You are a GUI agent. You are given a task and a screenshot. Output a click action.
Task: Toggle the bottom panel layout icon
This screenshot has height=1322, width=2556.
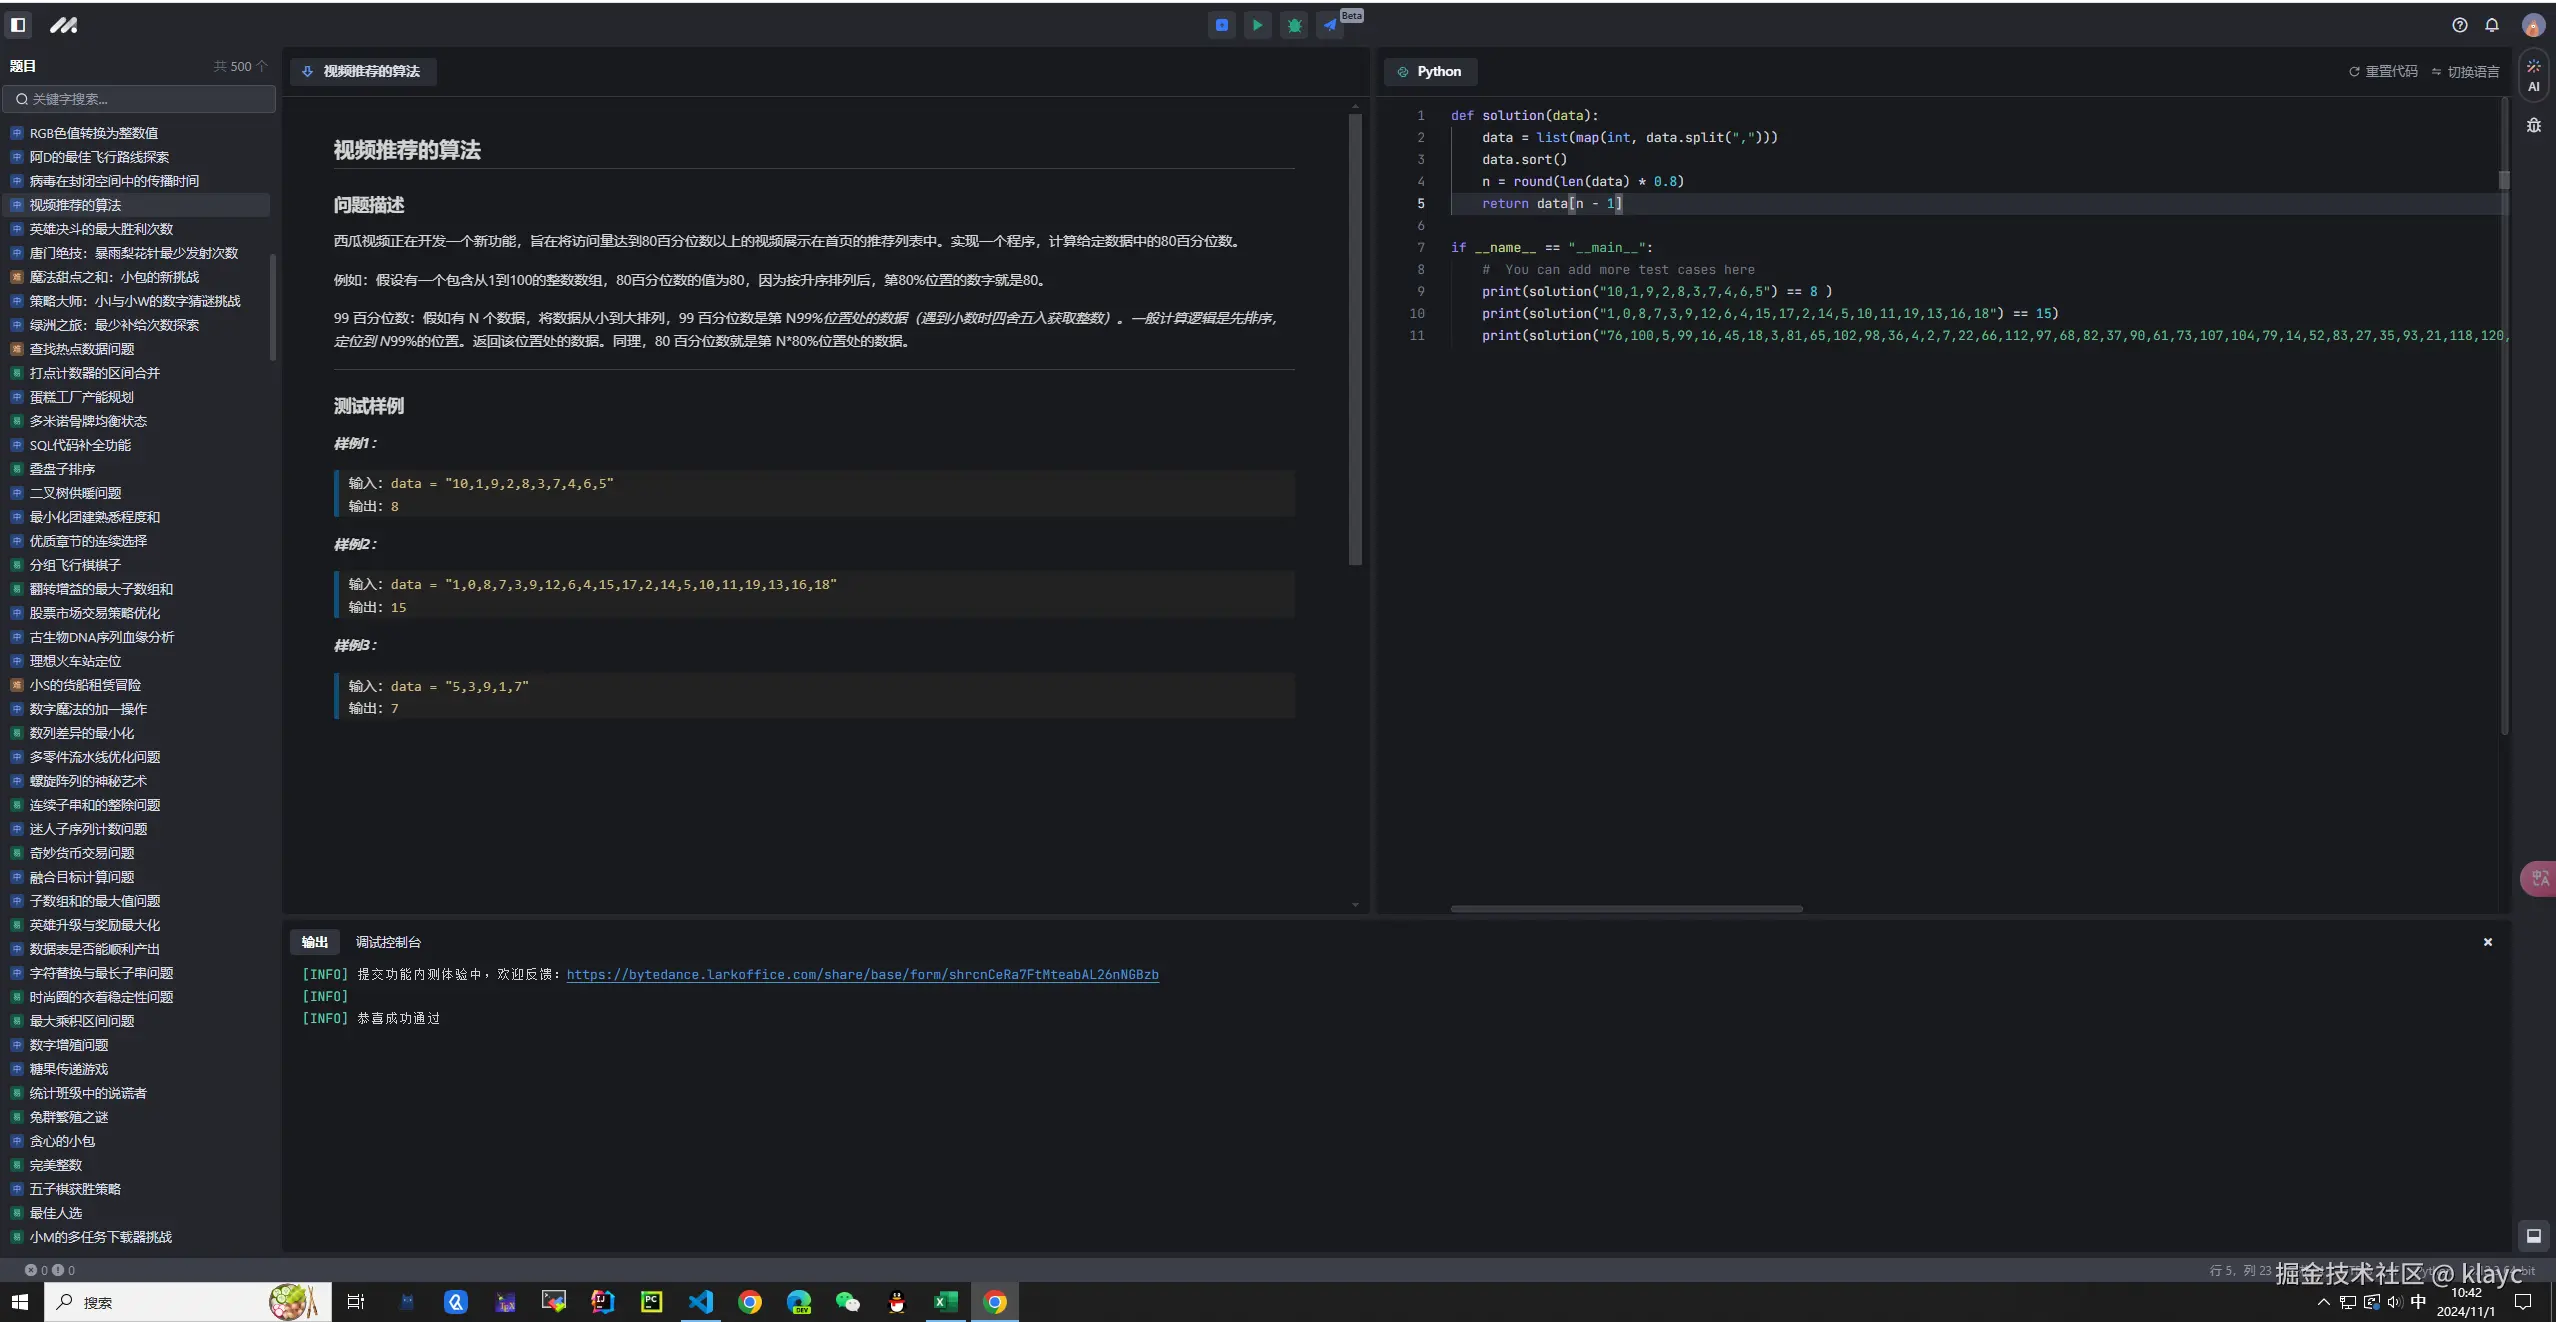2533,1235
